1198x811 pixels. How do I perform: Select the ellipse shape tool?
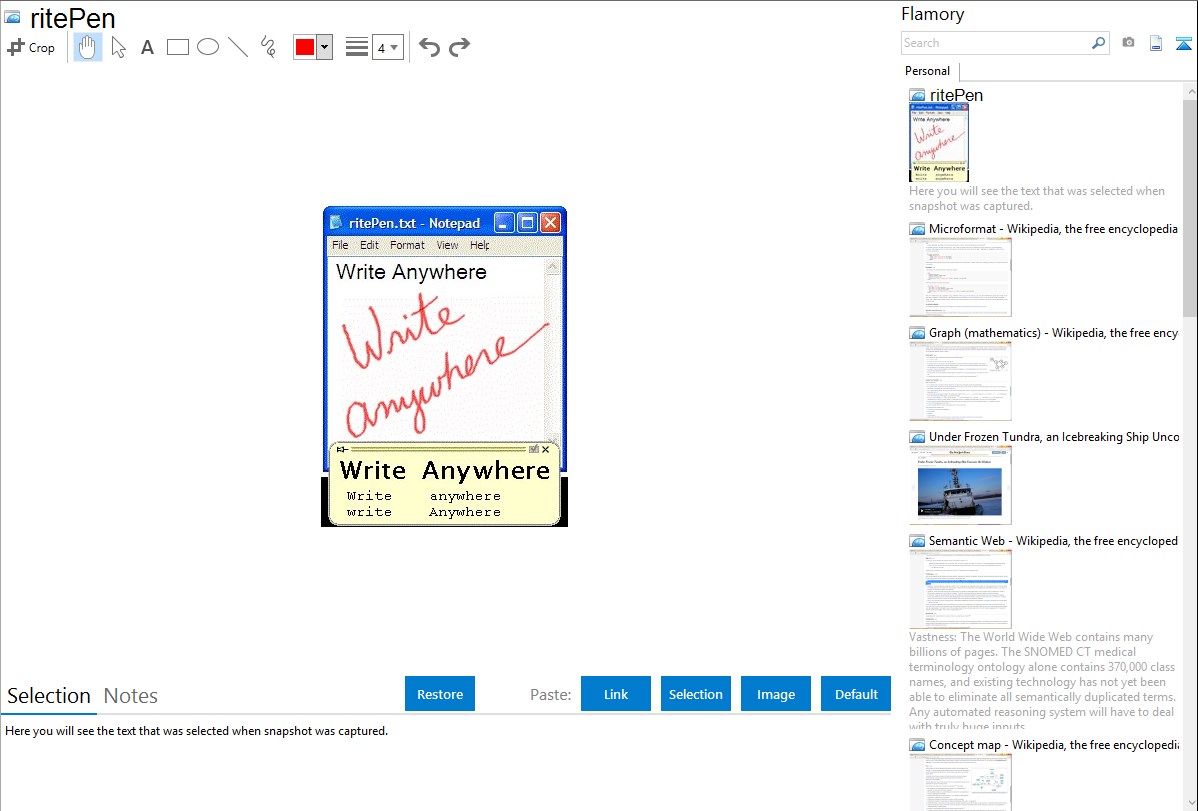[208, 47]
